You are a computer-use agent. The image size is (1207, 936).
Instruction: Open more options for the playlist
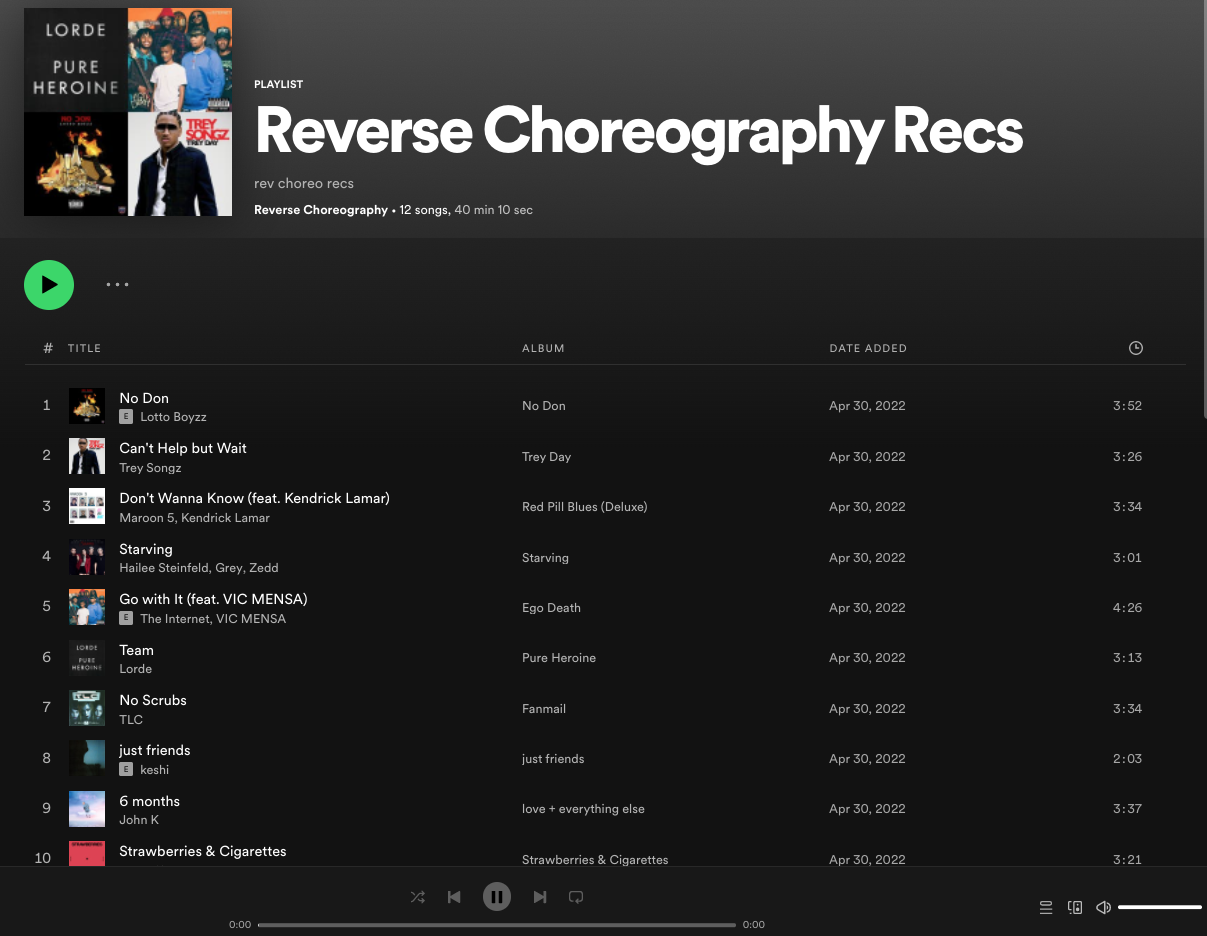(117, 285)
